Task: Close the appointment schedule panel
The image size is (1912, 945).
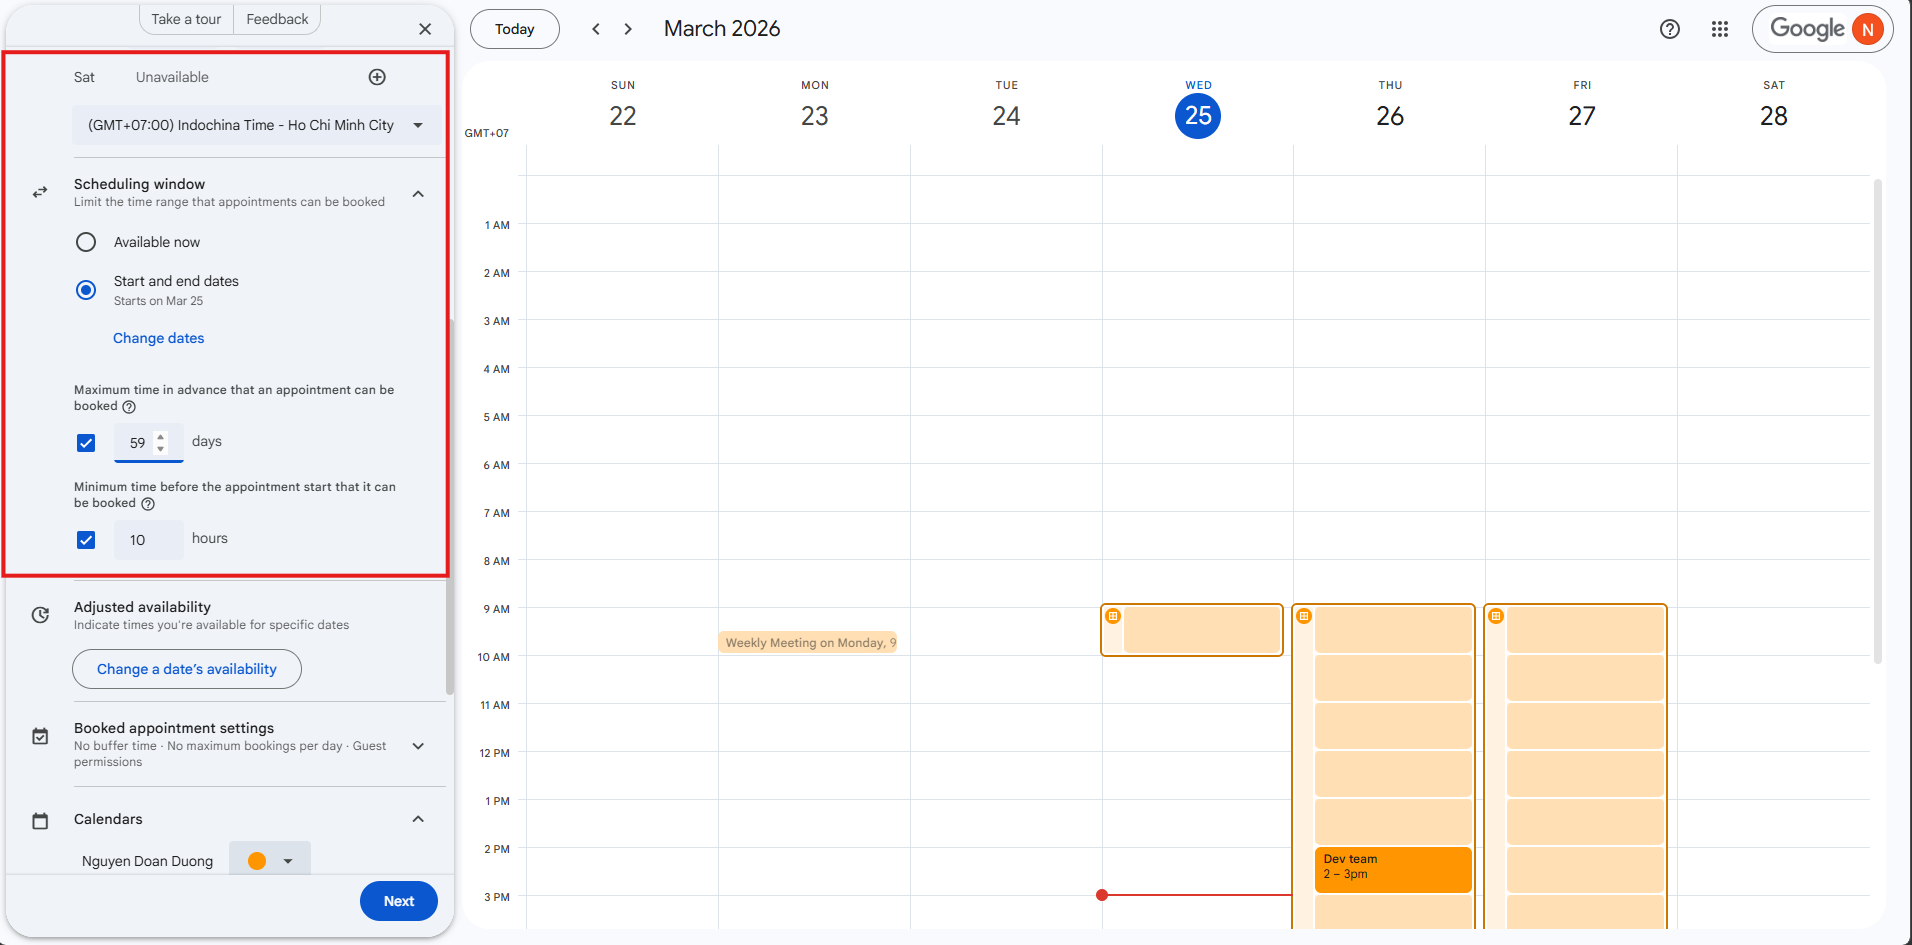Action: coord(425,29)
